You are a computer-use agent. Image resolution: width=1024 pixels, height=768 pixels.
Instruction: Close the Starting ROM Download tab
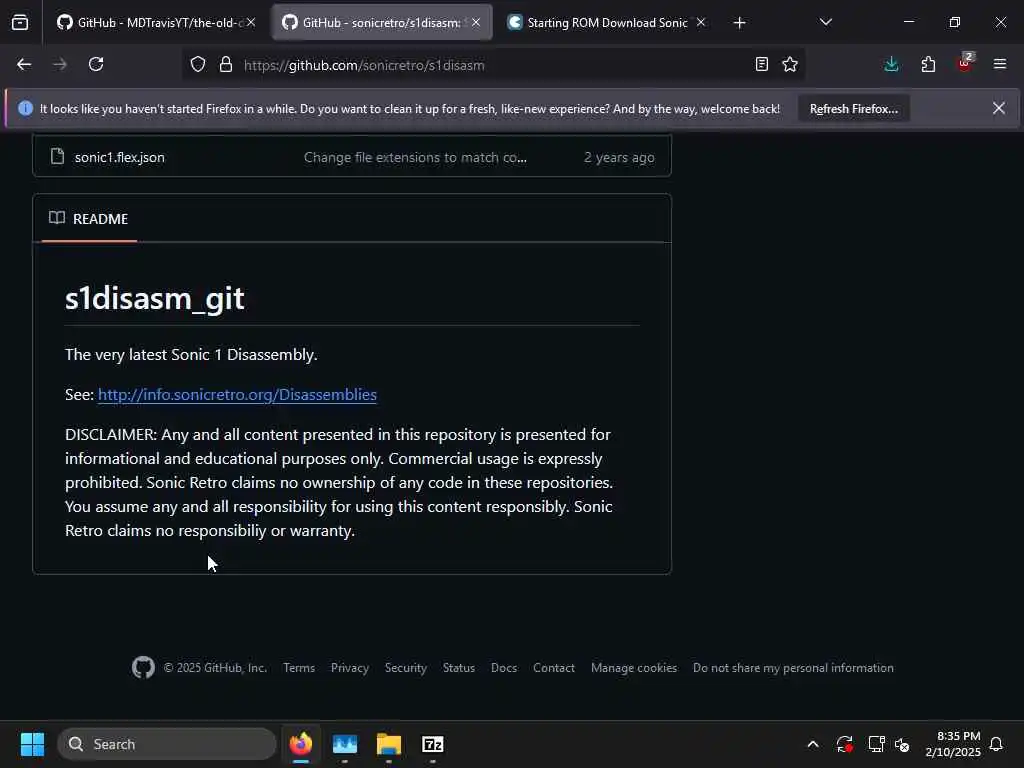point(701,23)
